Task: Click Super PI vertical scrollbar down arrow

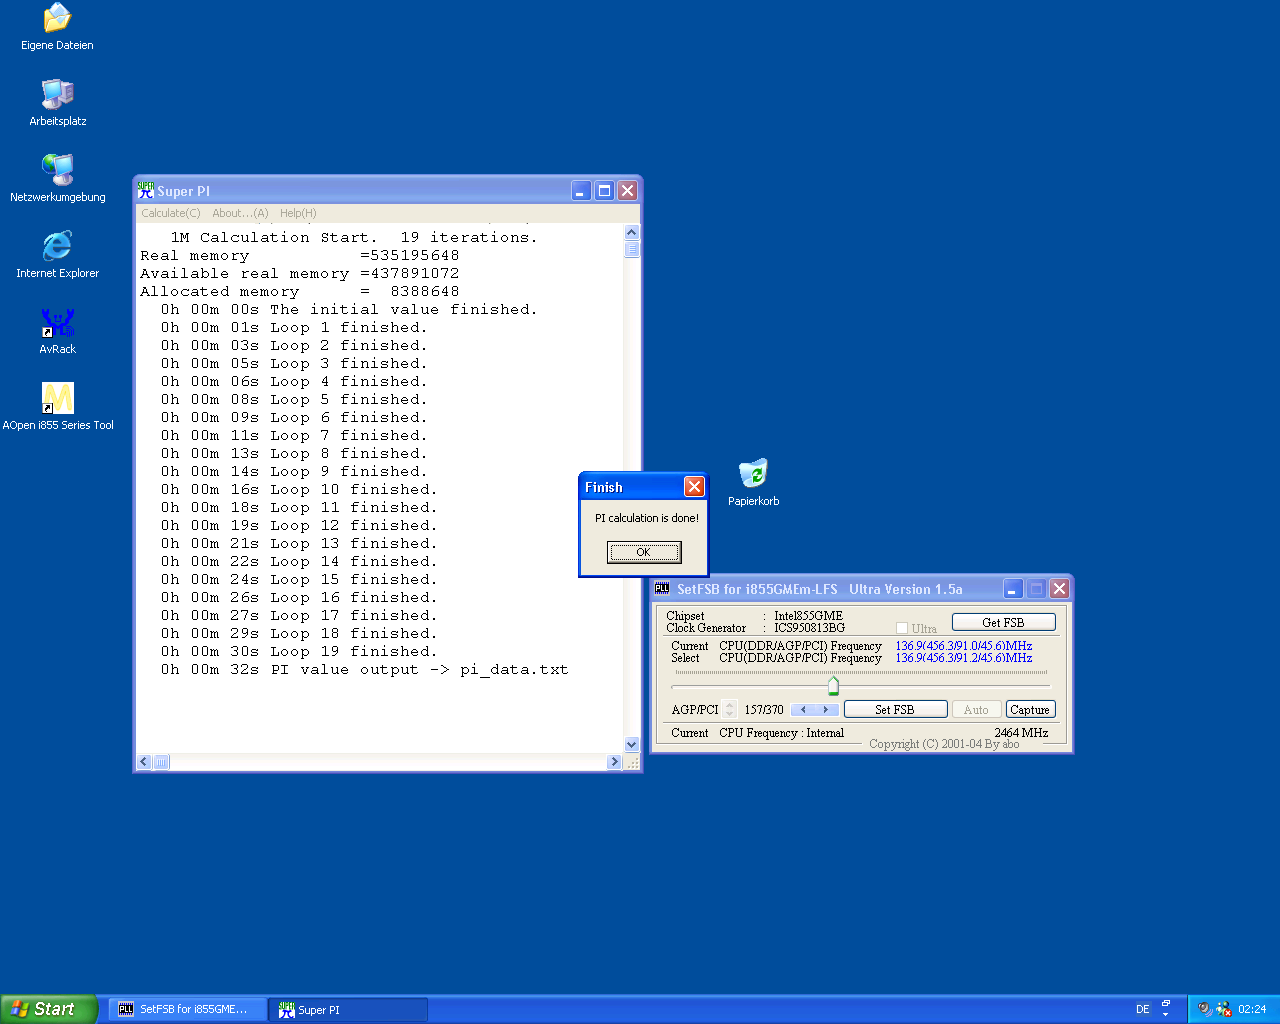Action: (631, 744)
